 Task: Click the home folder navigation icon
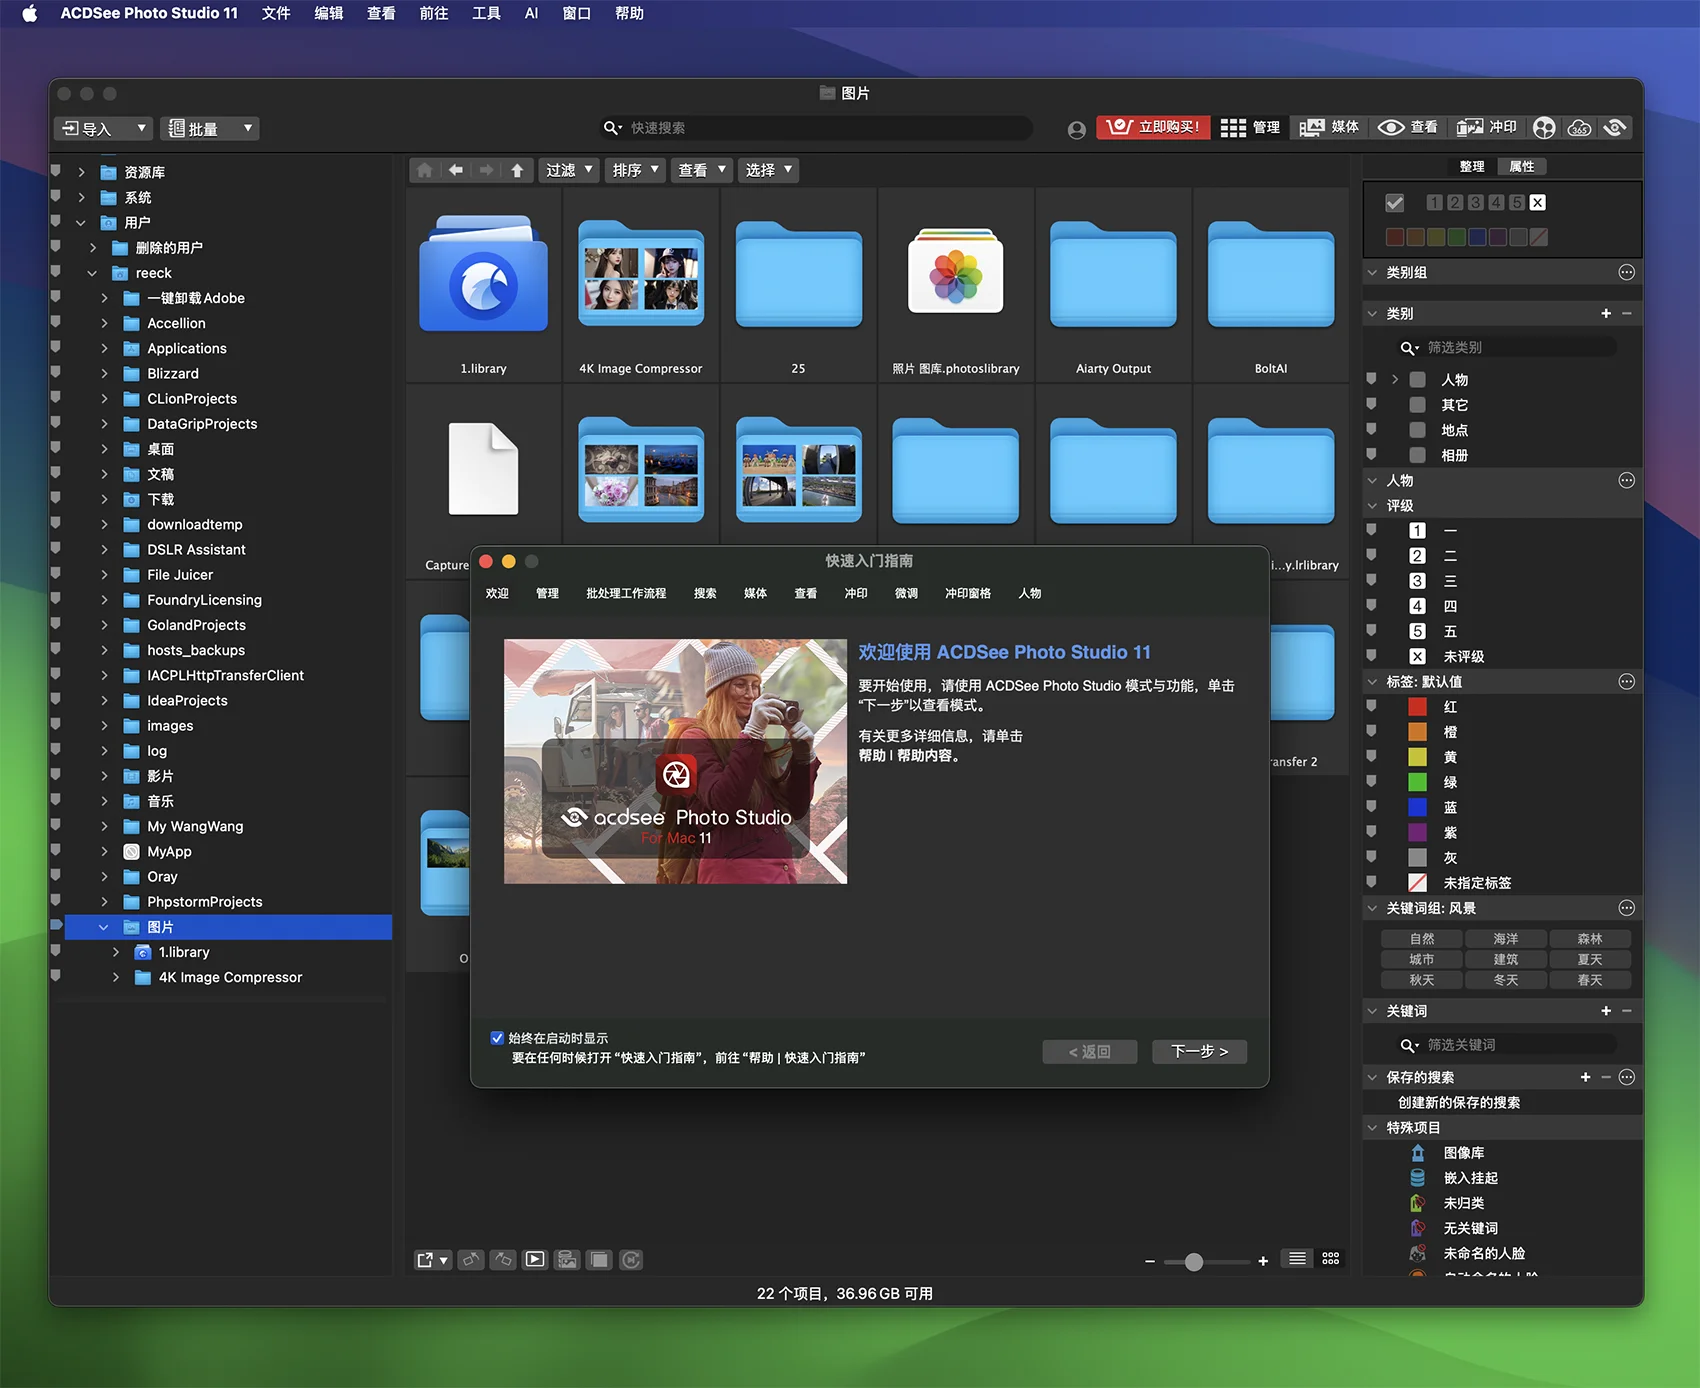[x=425, y=170]
